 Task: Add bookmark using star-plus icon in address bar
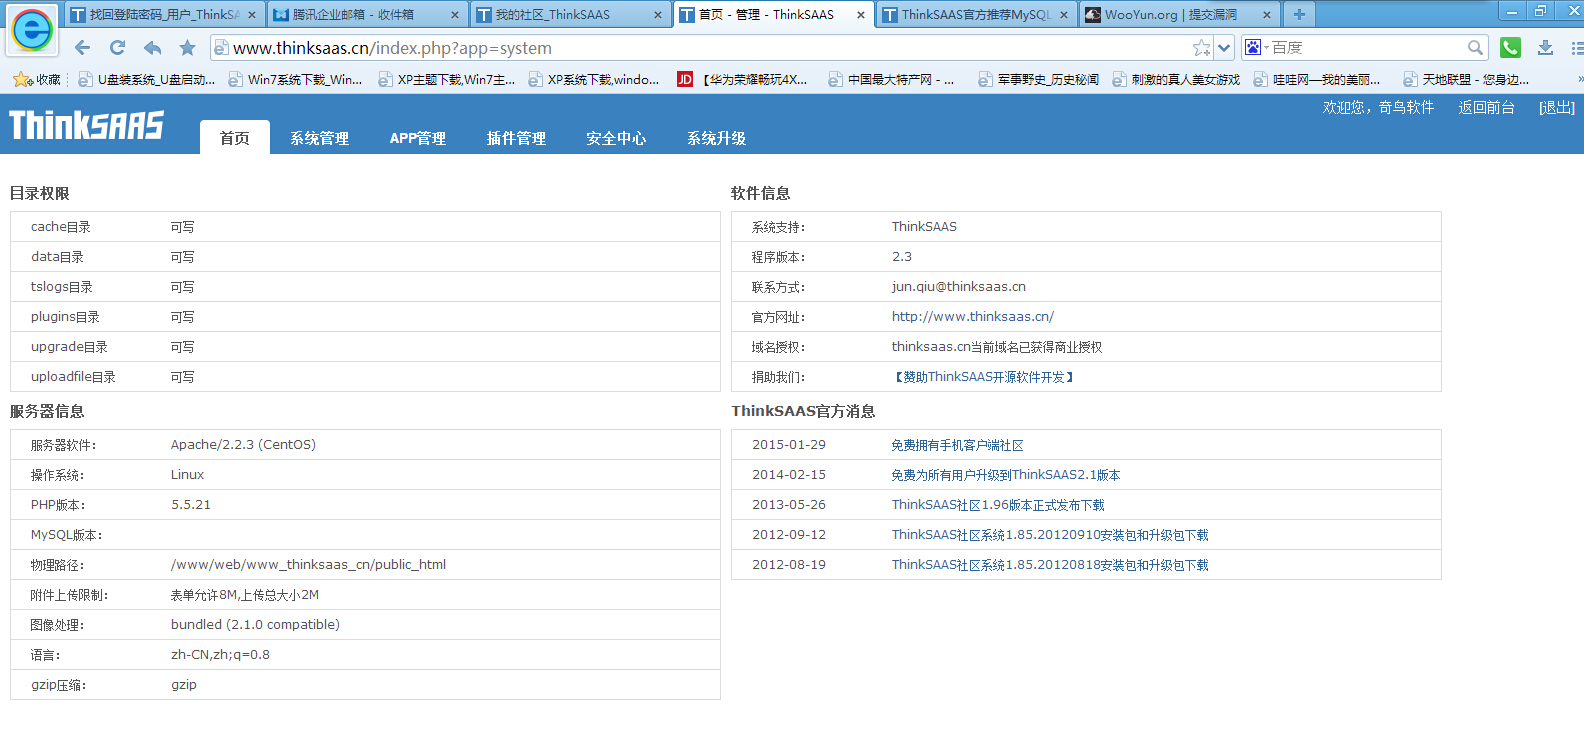click(x=1201, y=48)
